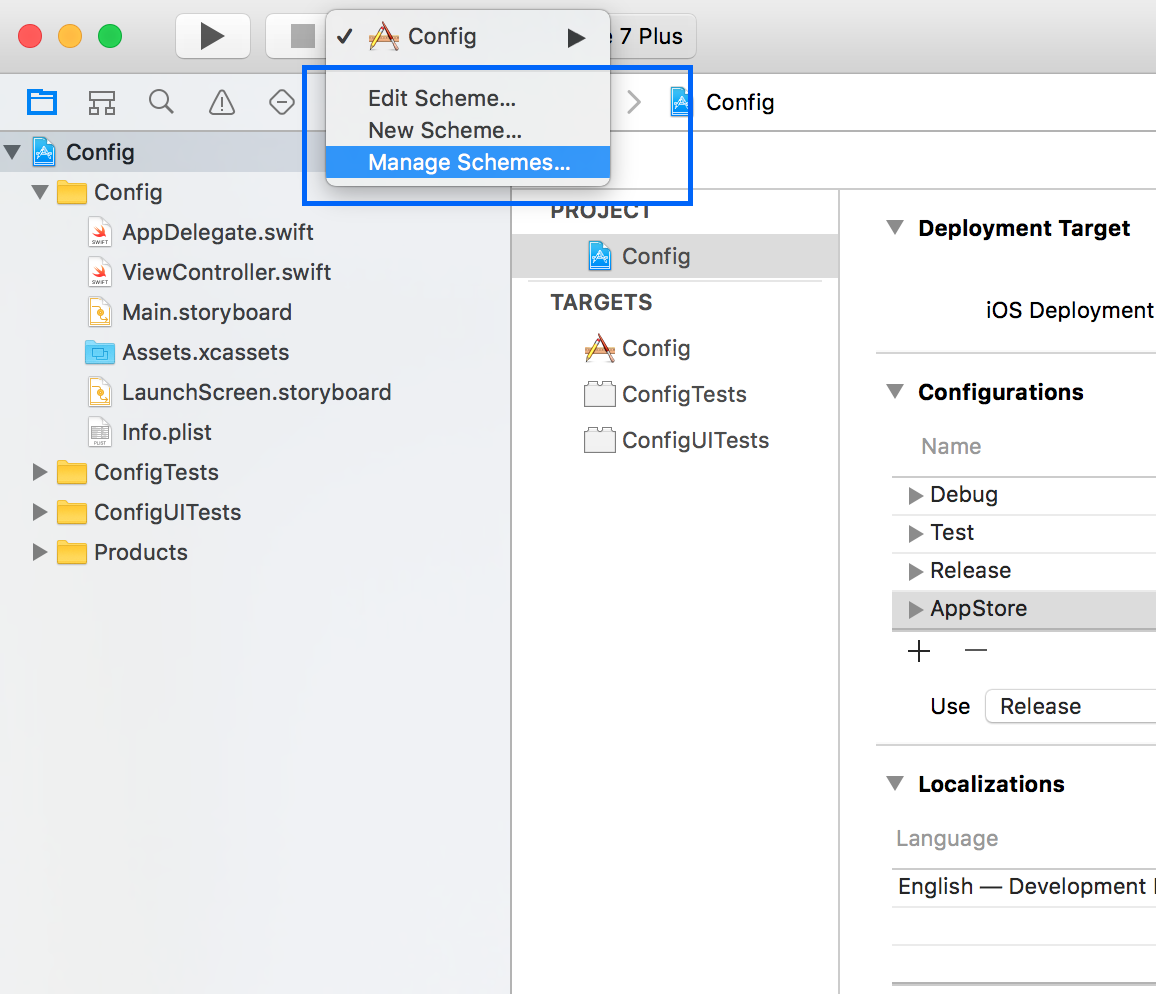
Task: Open the Project navigator folder icon
Action: [41, 102]
